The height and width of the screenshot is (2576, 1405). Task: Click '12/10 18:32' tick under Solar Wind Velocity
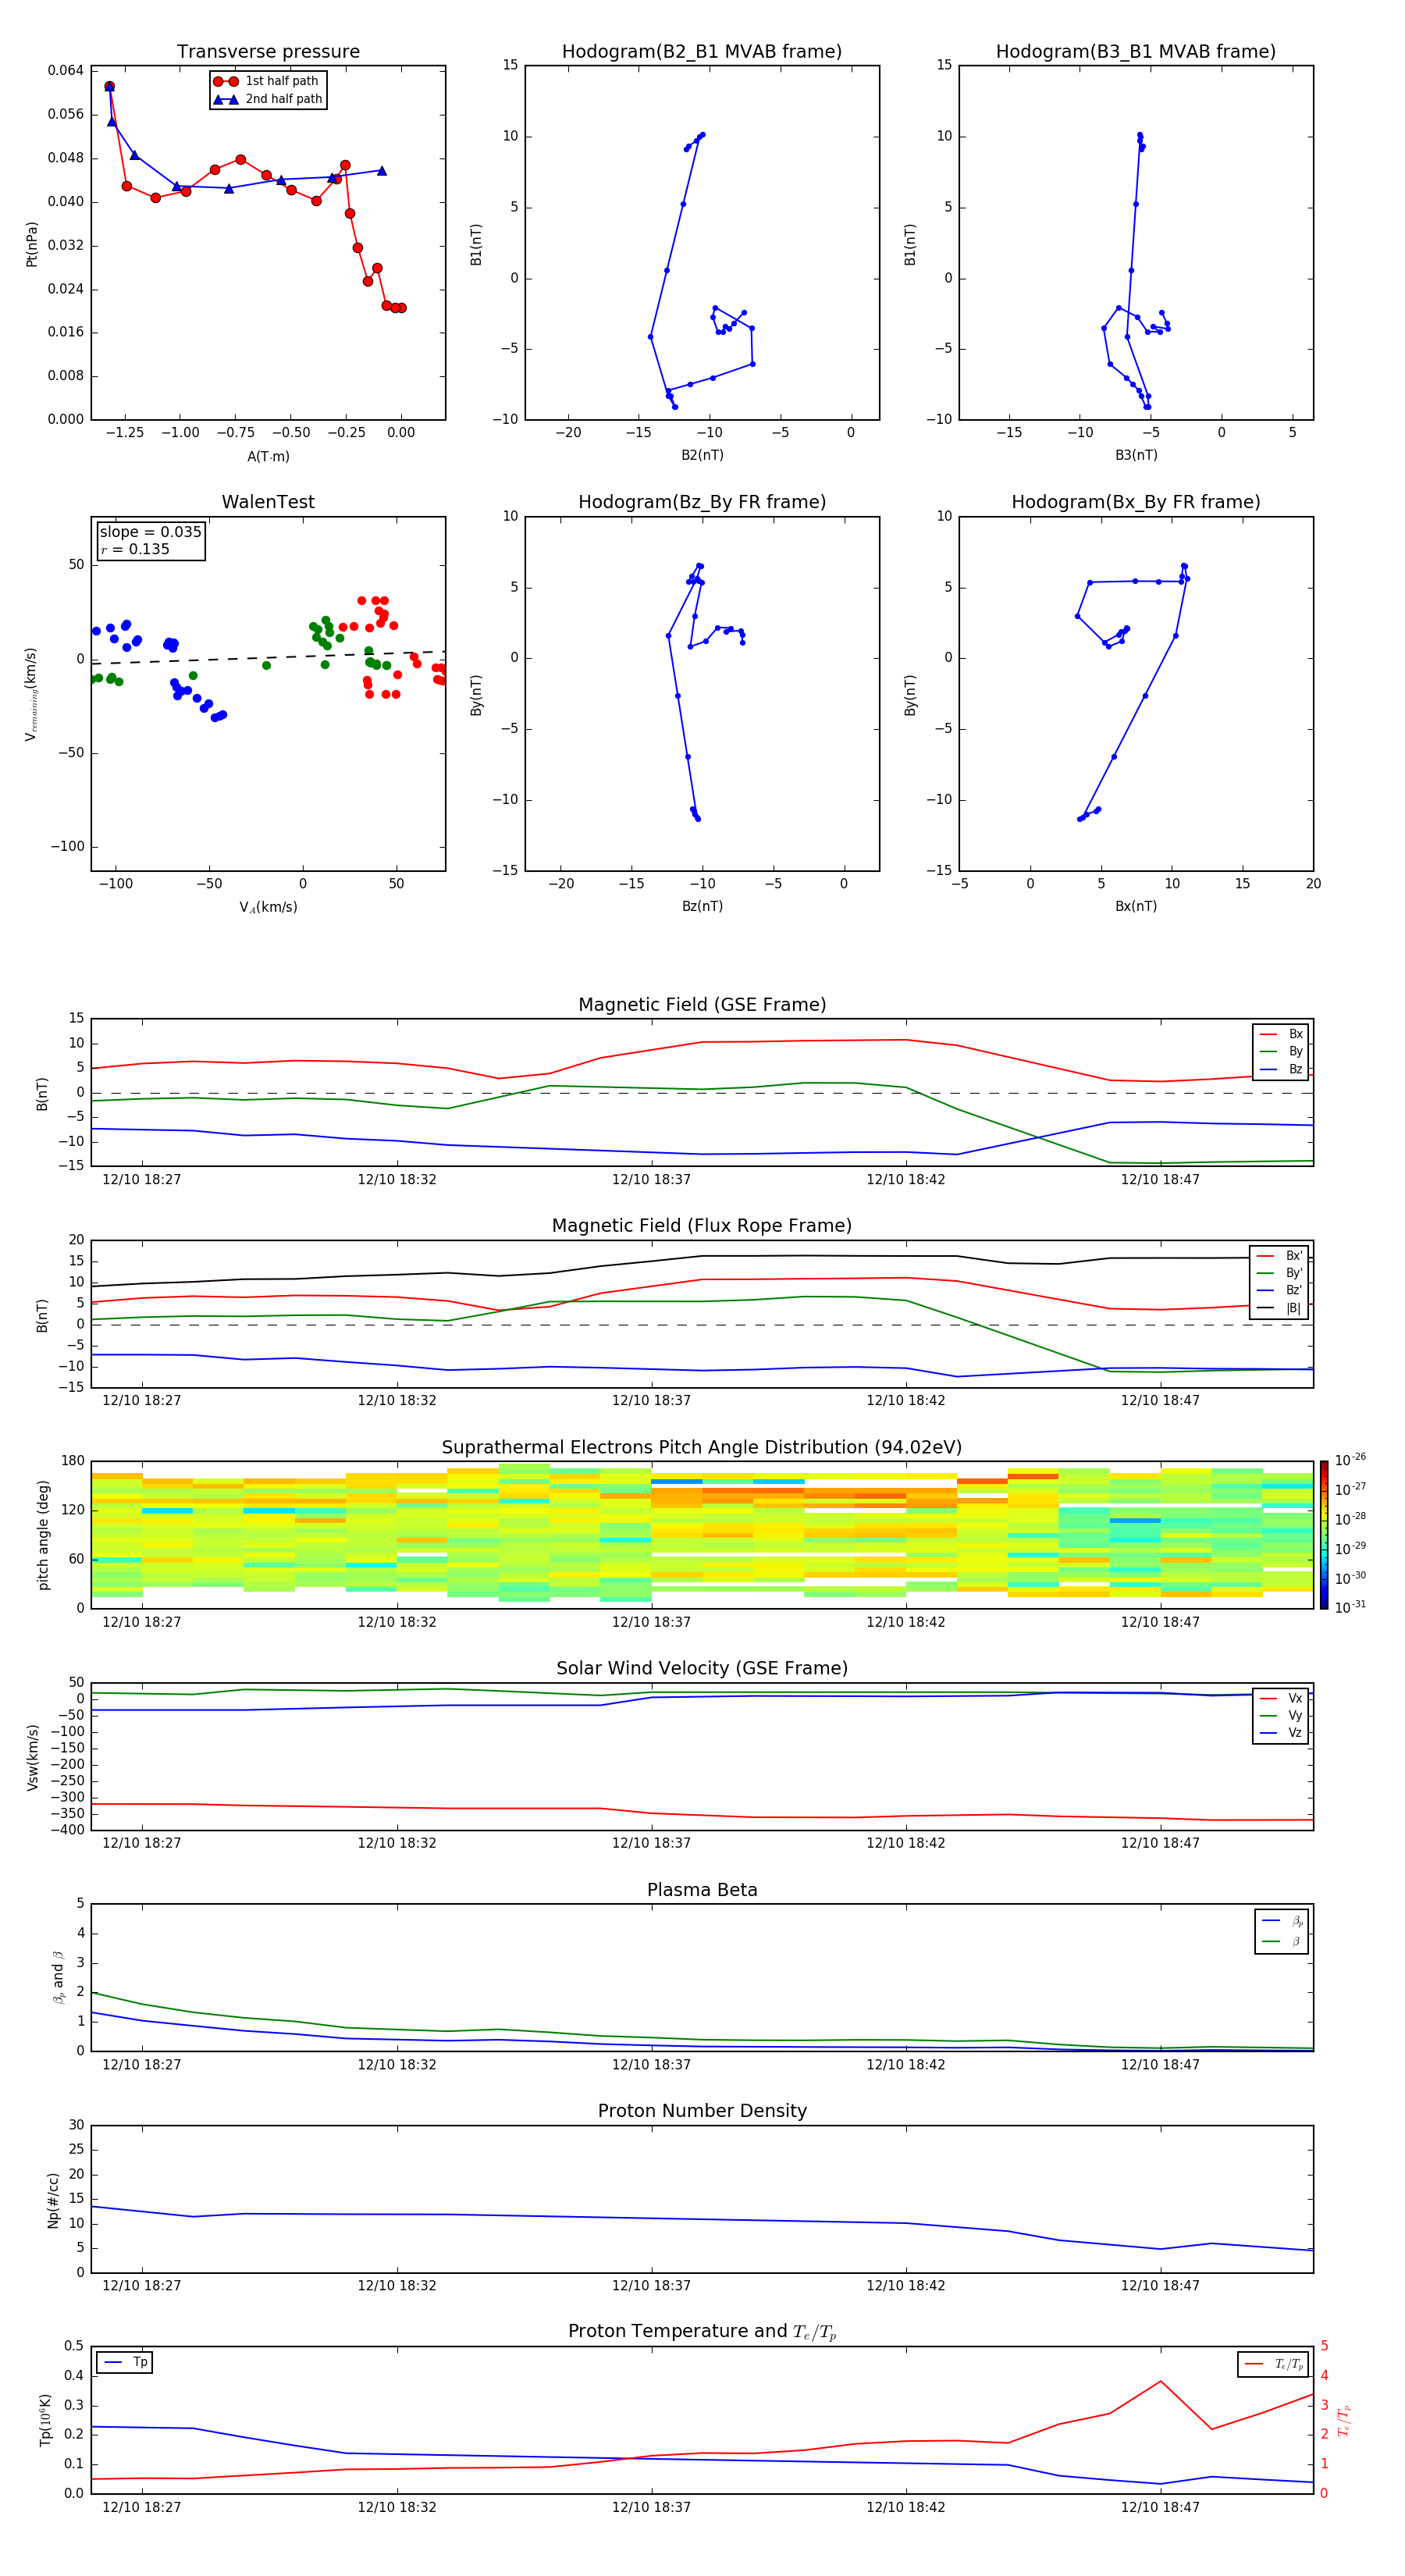pyautogui.click(x=397, y=1843)
